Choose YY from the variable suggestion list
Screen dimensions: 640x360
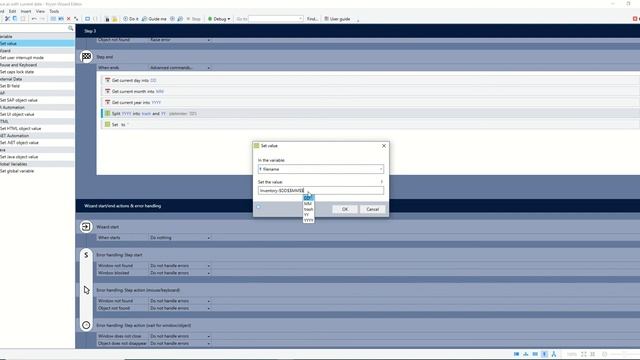[x=308, y=215]
